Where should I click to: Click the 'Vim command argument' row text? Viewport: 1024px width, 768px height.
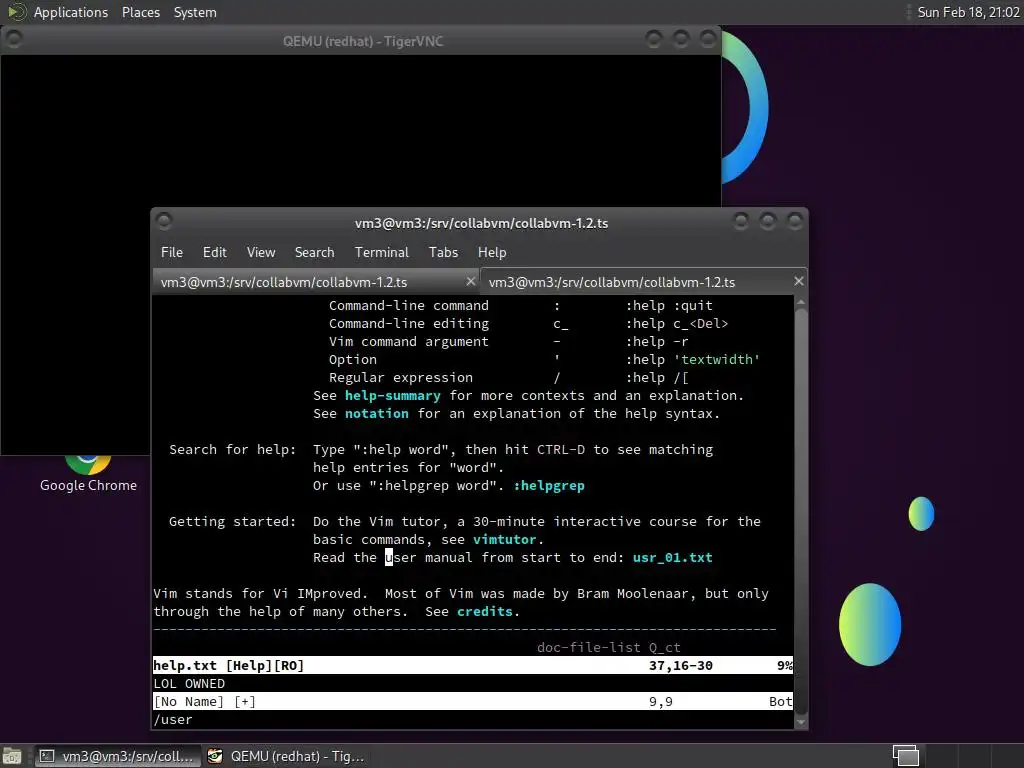[408, 342]
